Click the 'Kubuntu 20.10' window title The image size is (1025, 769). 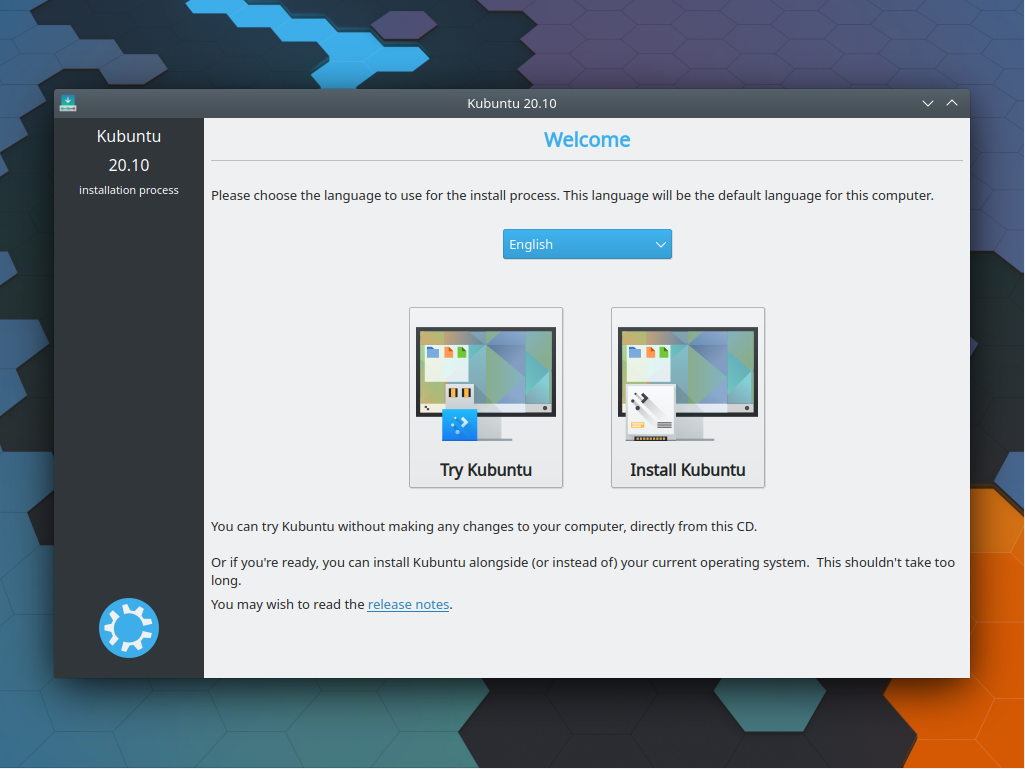pyautogui.click(x=512, y=103)
